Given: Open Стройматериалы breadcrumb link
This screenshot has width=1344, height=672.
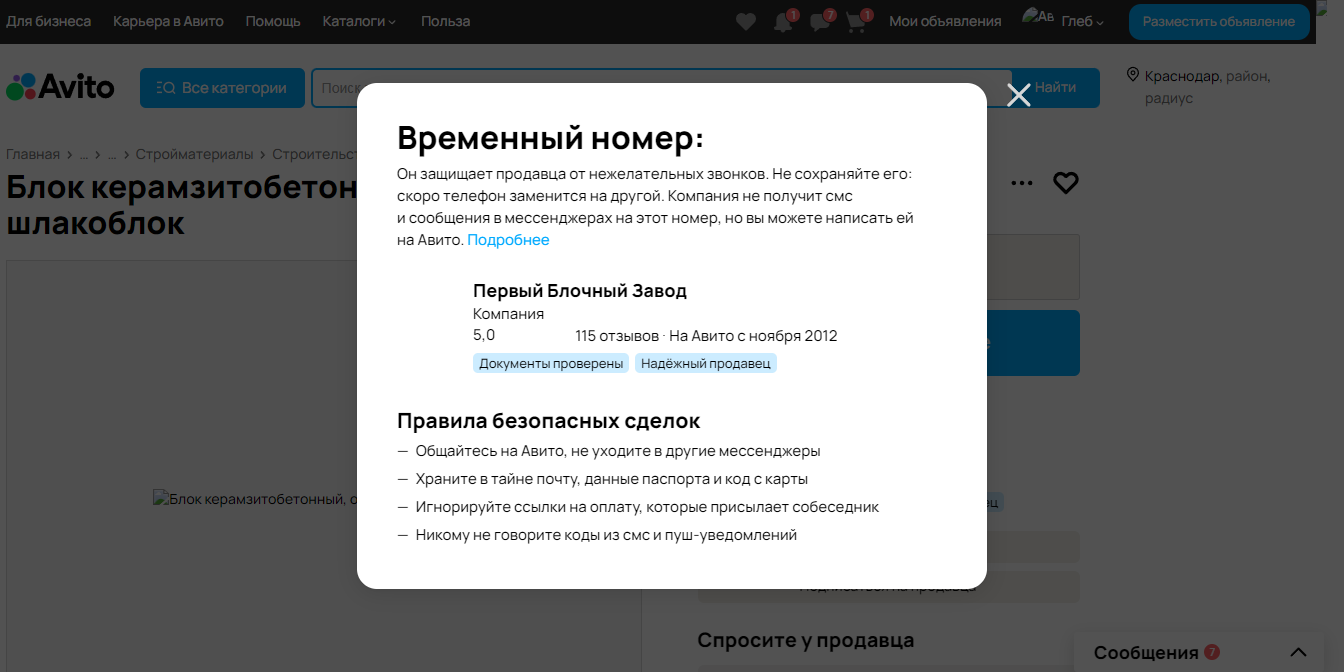Looking at the screenshot, I should tap(195, 154).
